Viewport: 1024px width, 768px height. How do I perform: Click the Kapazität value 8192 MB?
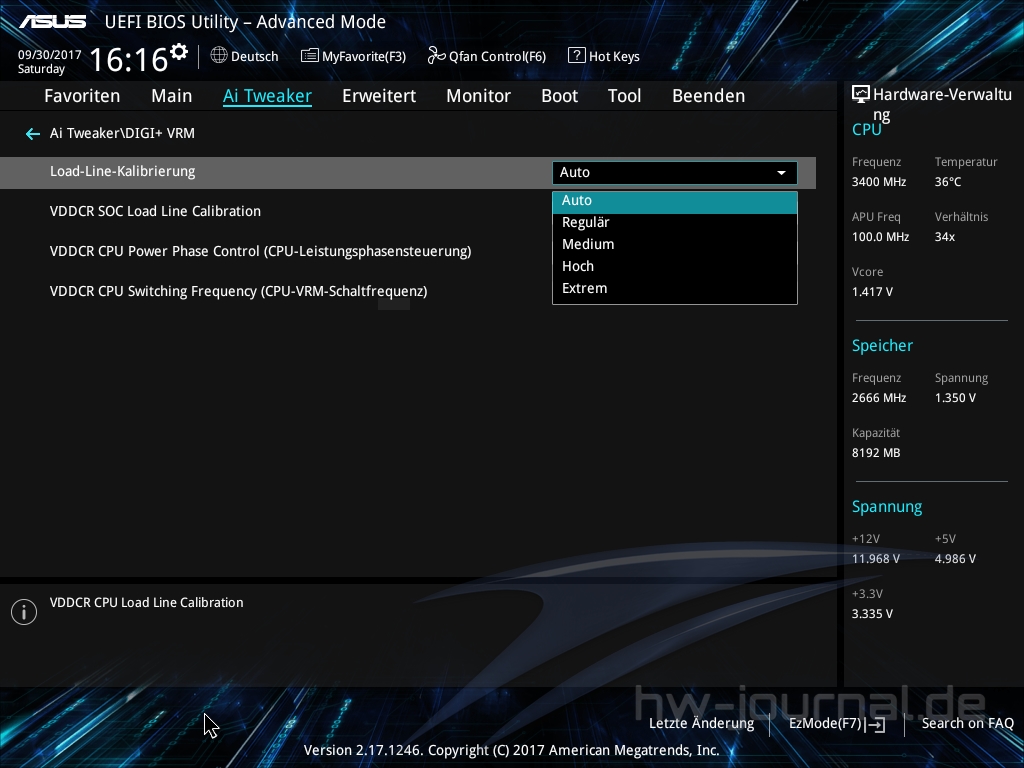pyautogui.click(x=876, y=453)
